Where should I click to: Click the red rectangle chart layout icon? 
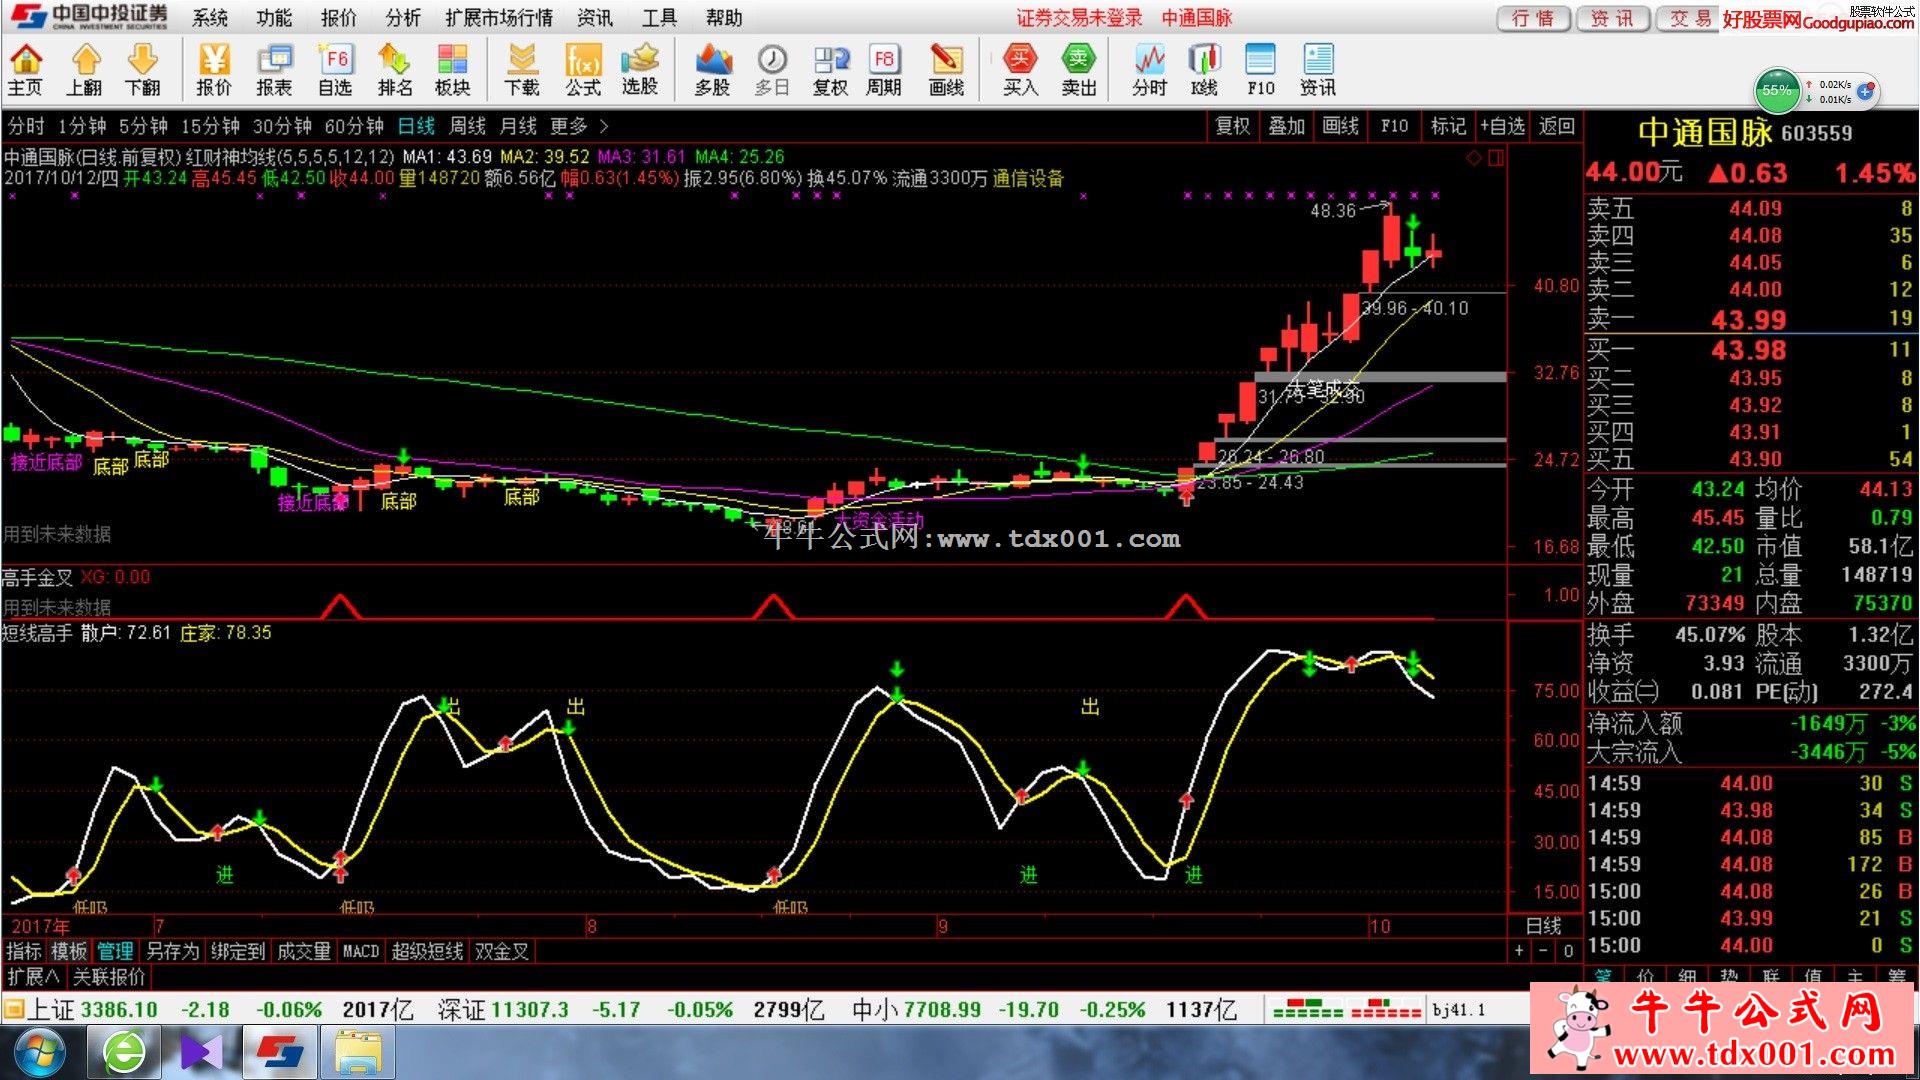tap(1496, 158)
